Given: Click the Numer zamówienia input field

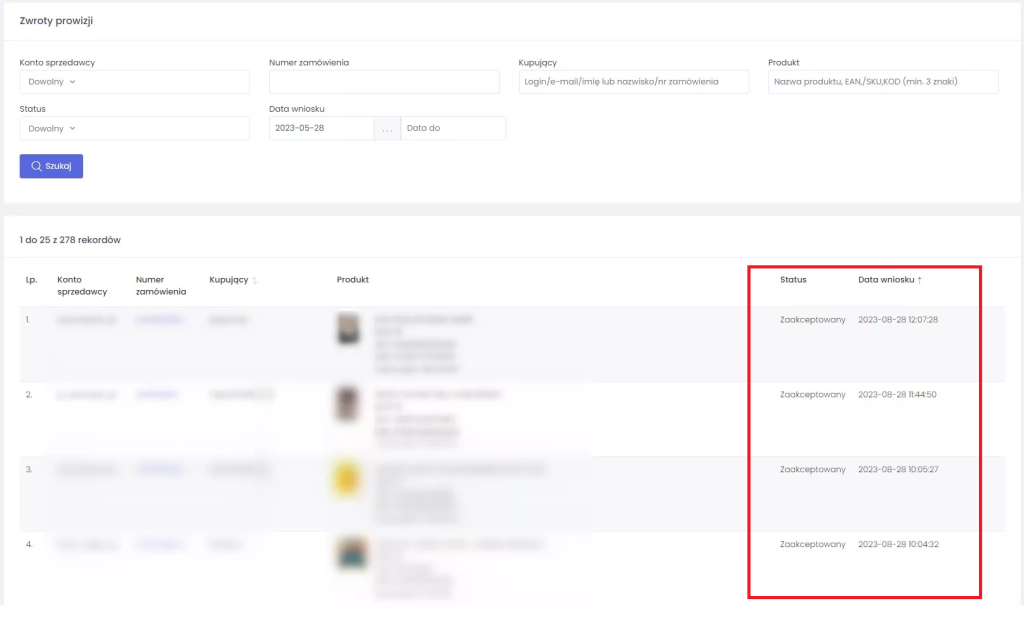Looking at the screenshot, I should [383, 82].
